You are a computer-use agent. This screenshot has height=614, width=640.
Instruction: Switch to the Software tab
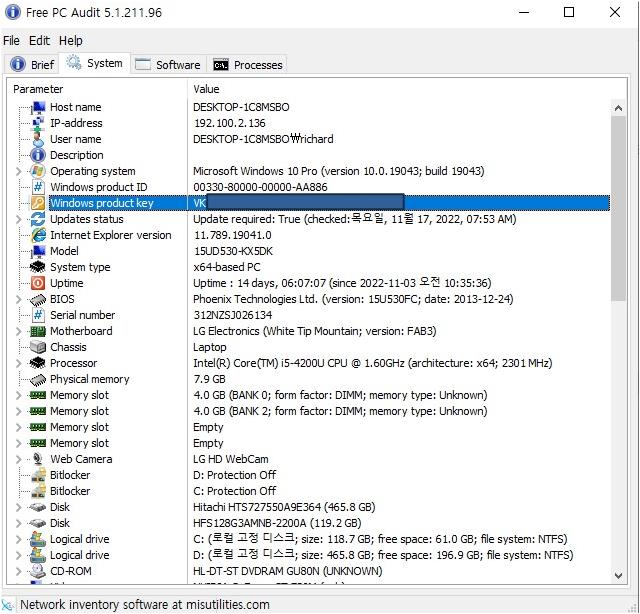click(x=168, y=65)
